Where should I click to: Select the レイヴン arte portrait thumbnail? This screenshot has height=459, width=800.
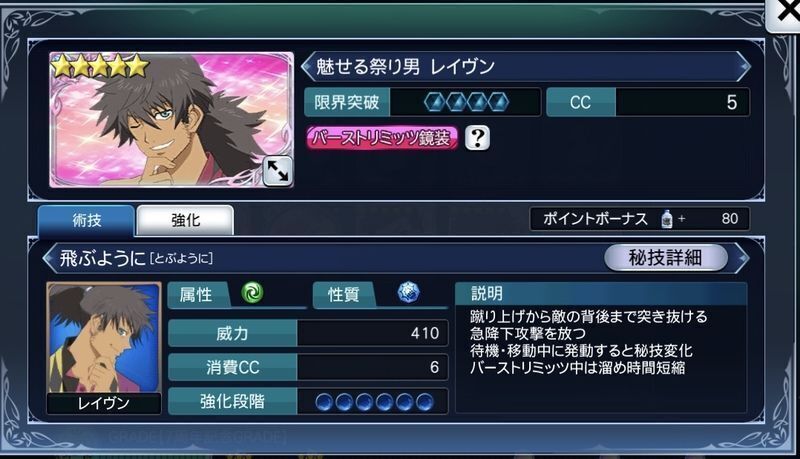click(x=104, y=348)
